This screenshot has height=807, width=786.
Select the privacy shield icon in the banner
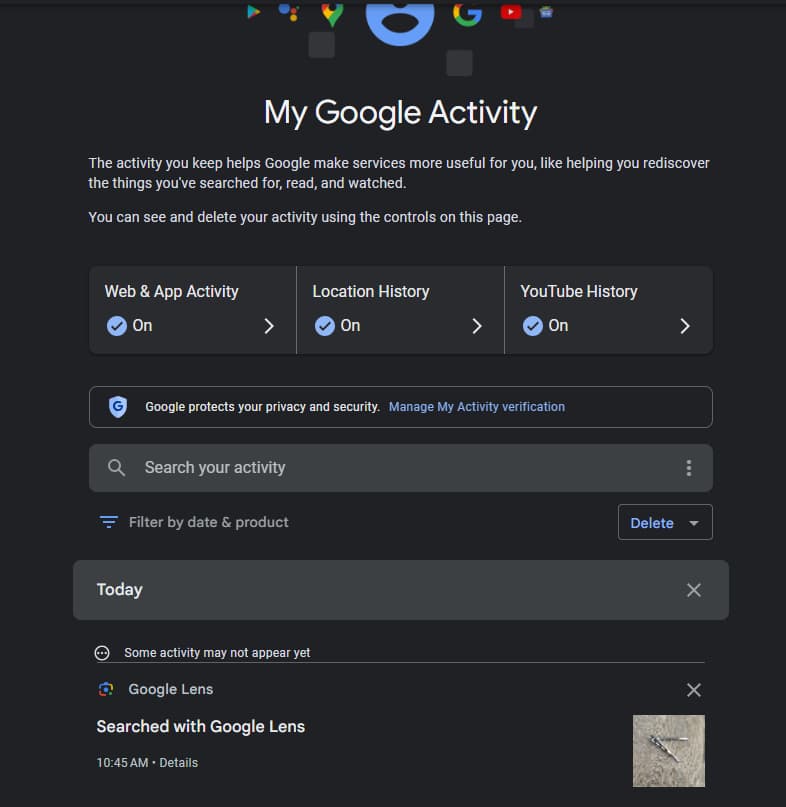[118, 406]
